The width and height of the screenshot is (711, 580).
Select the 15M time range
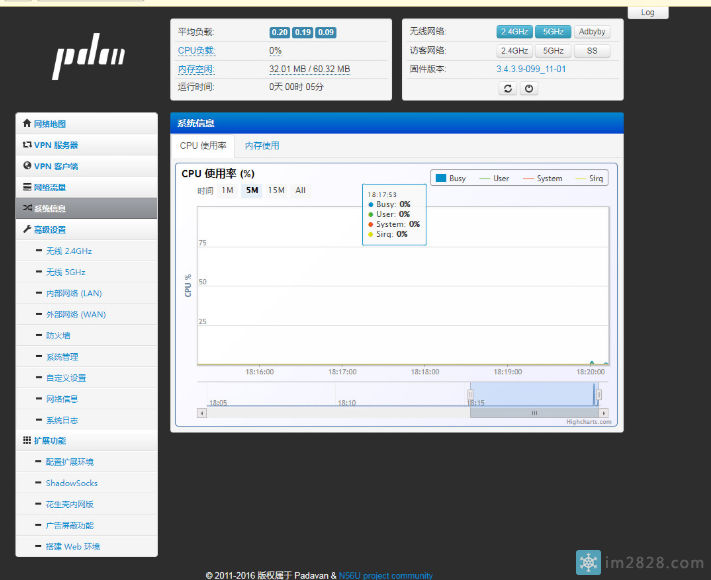[x=276, y=190]
